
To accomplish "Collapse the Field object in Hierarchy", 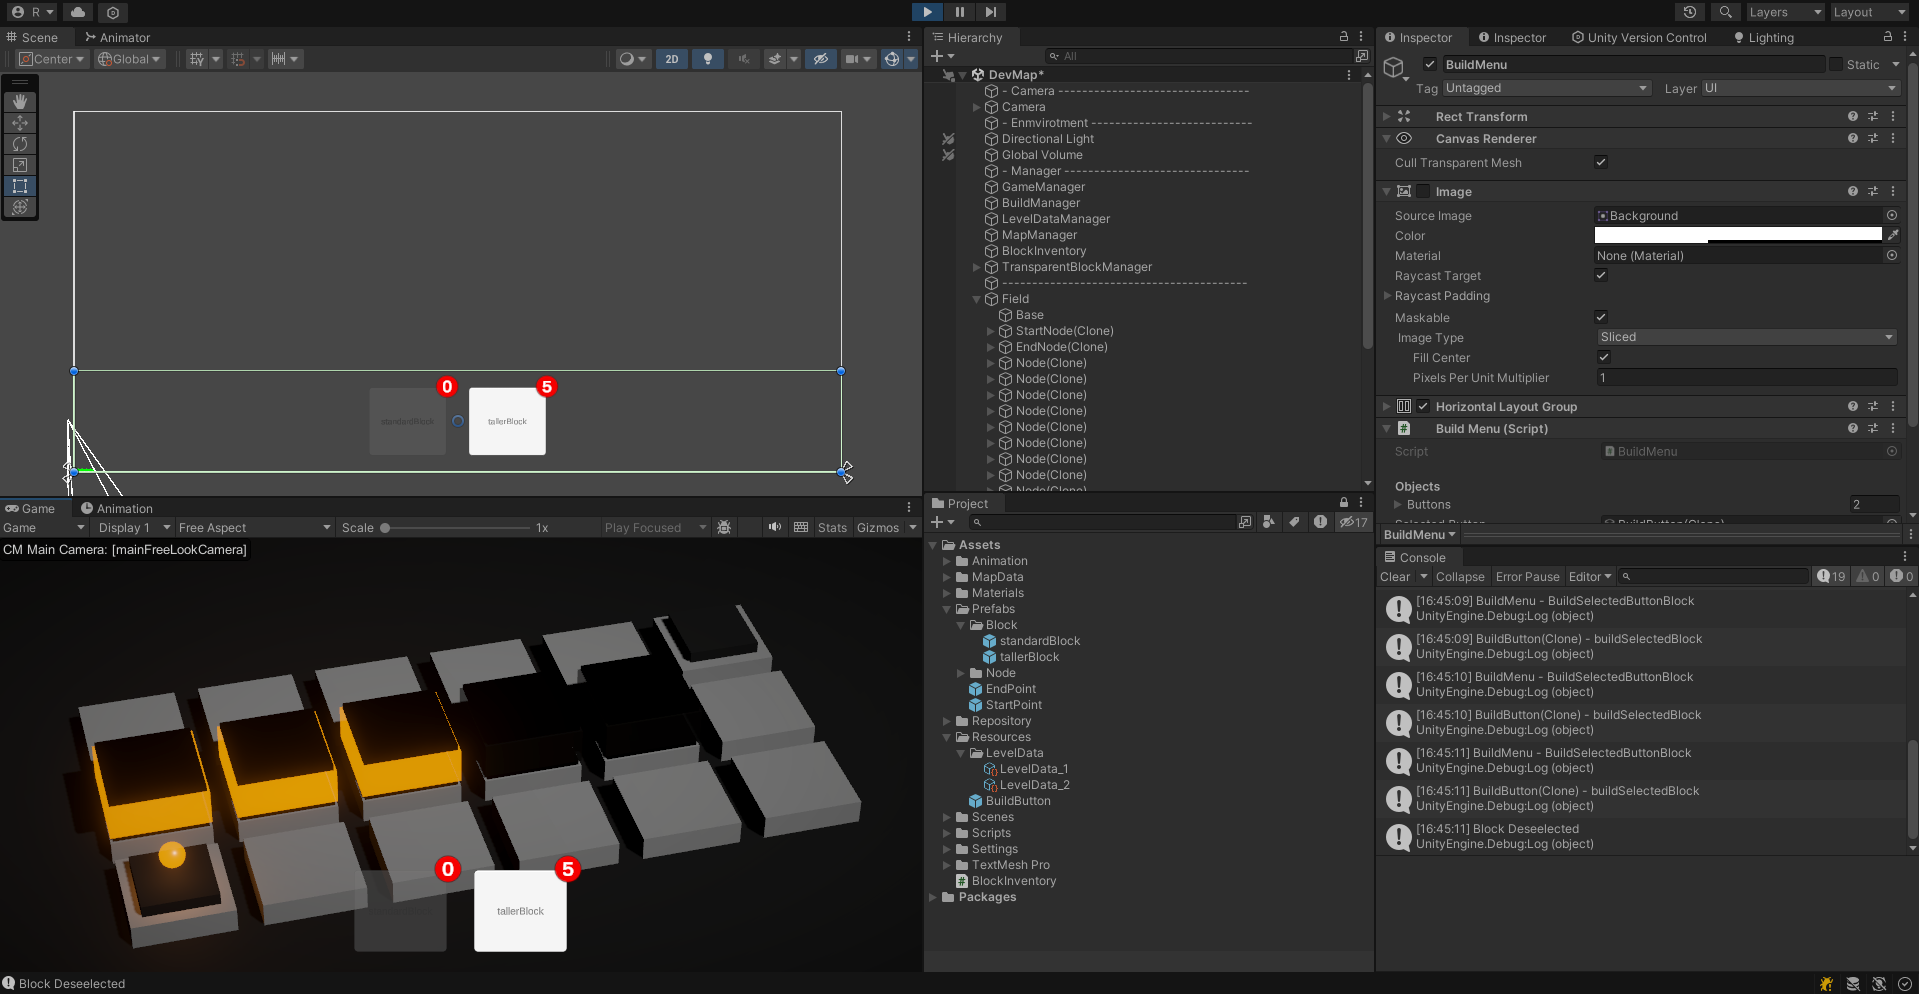I will click(x=977, y=299).
